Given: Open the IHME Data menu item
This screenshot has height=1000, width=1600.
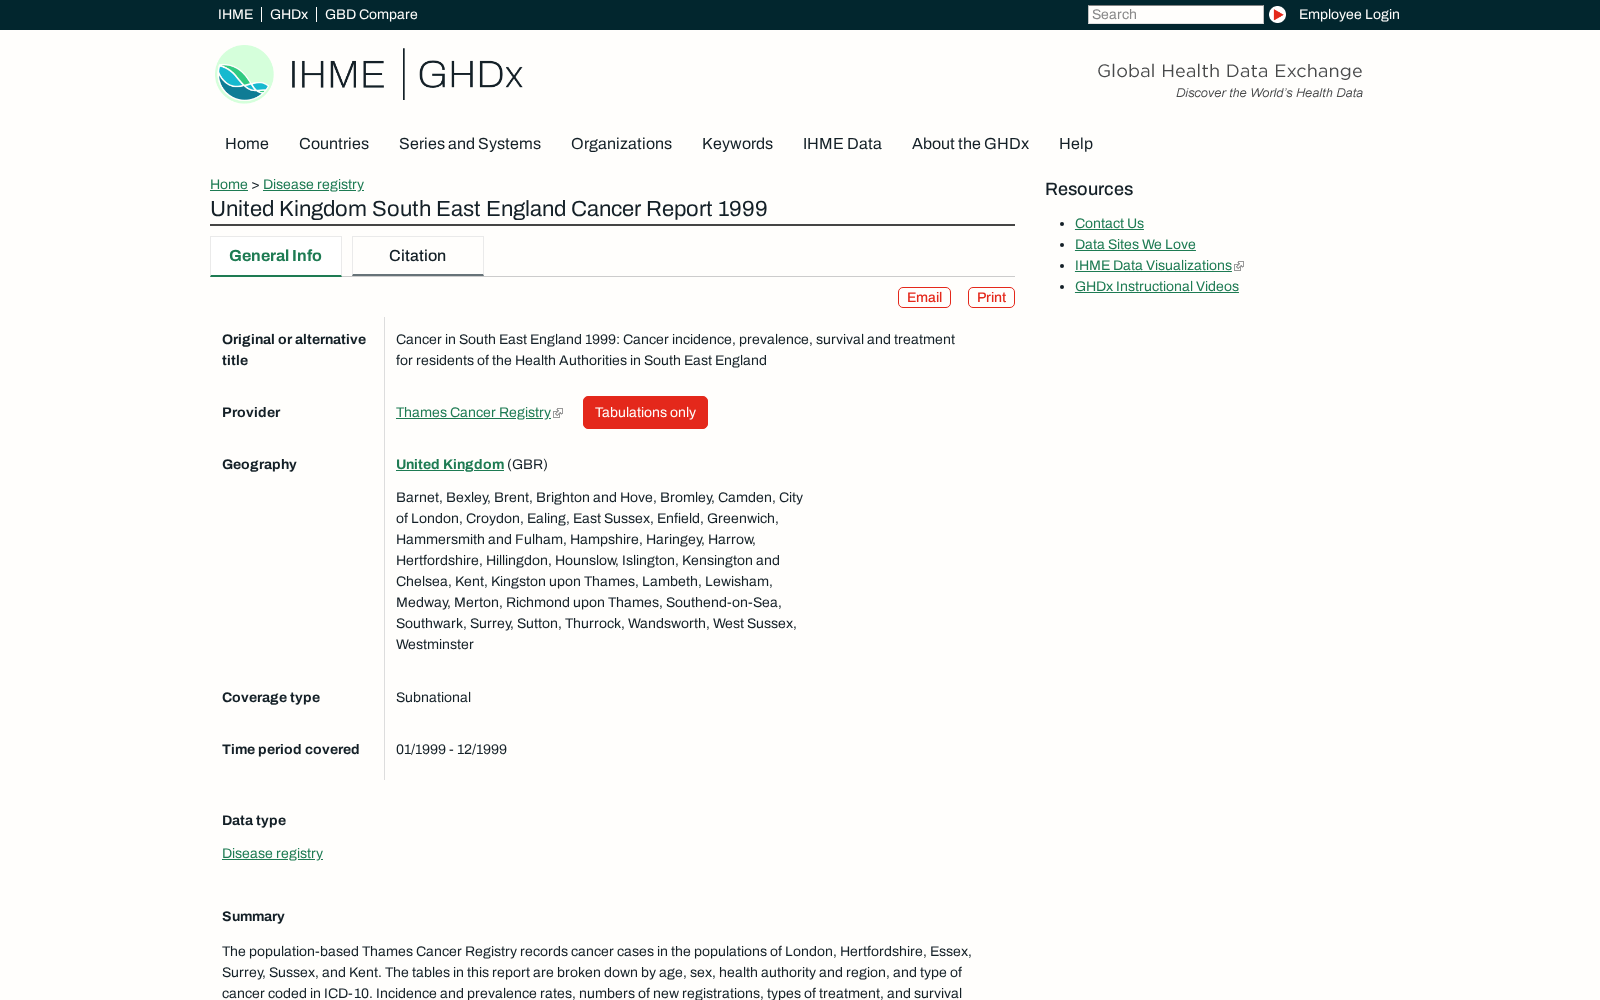Looking at the screenshot, I should point(842,144).
